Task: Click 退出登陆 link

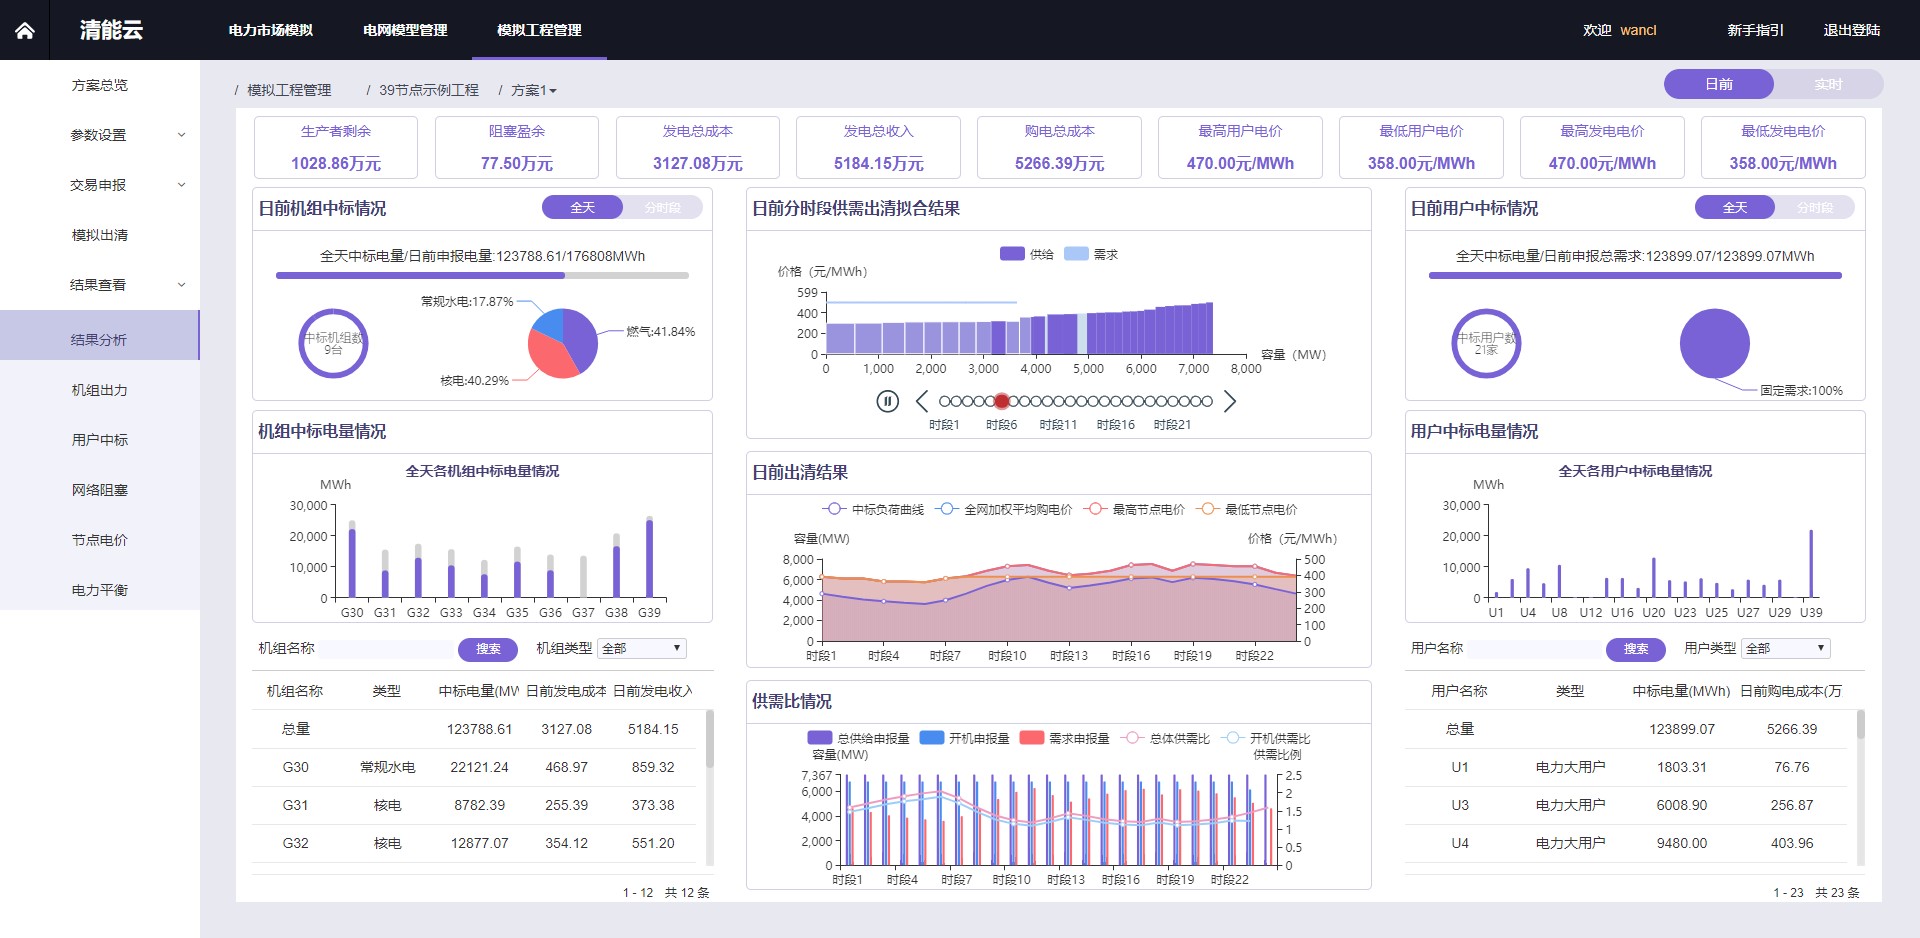Action: [1852, 30]
